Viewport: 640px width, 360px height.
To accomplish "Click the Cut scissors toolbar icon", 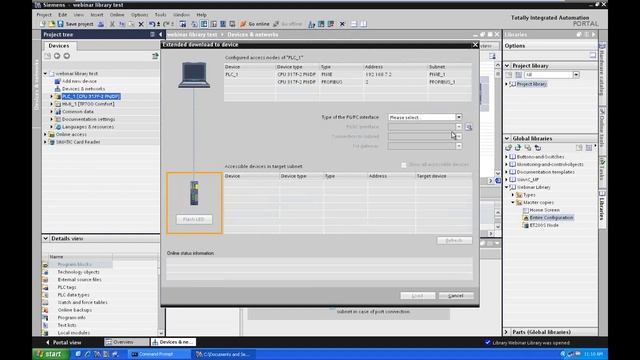I will 112,24.
